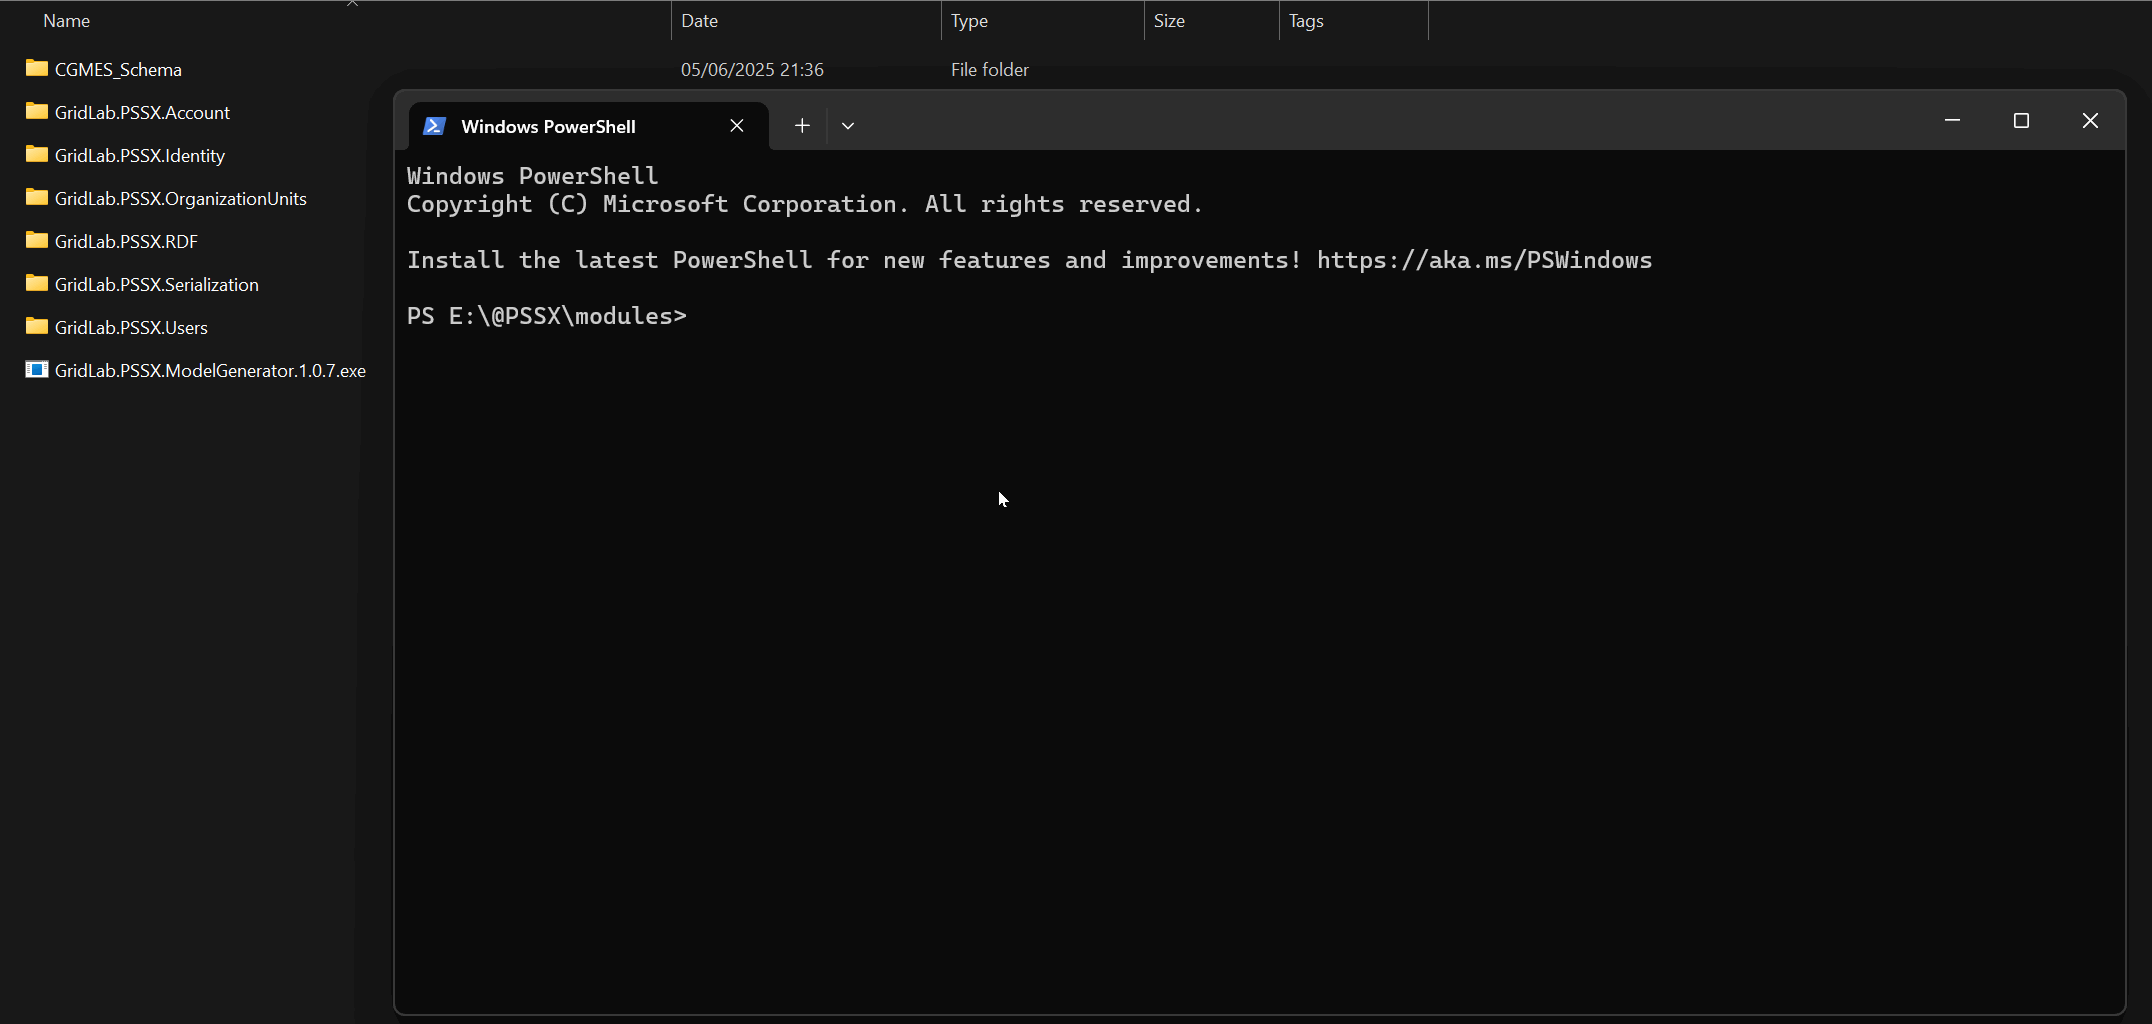Sort files by the Name column
This screenshot has width=2152, height=1024.
(x=67, y=21)
